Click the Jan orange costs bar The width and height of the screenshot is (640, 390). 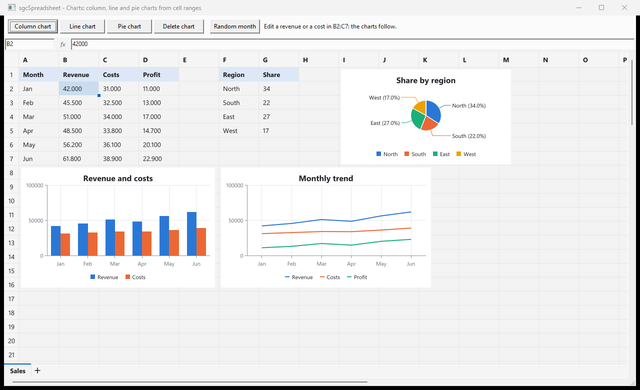tap(65, 244)
